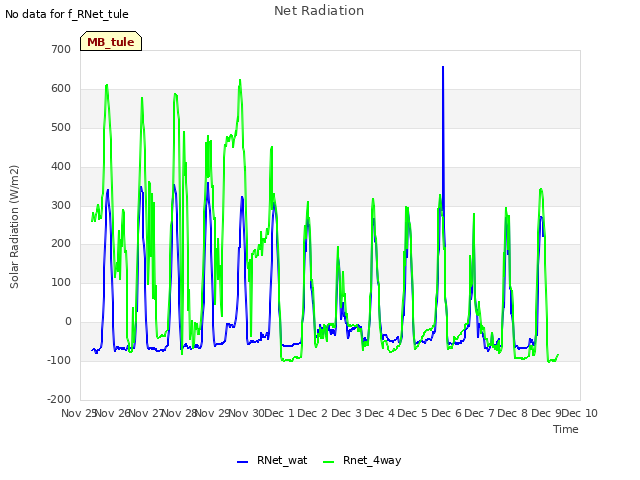Screen dimensions: 640x480
Task: Click the 400 y-axis tick label
Action: pos(61,167)
